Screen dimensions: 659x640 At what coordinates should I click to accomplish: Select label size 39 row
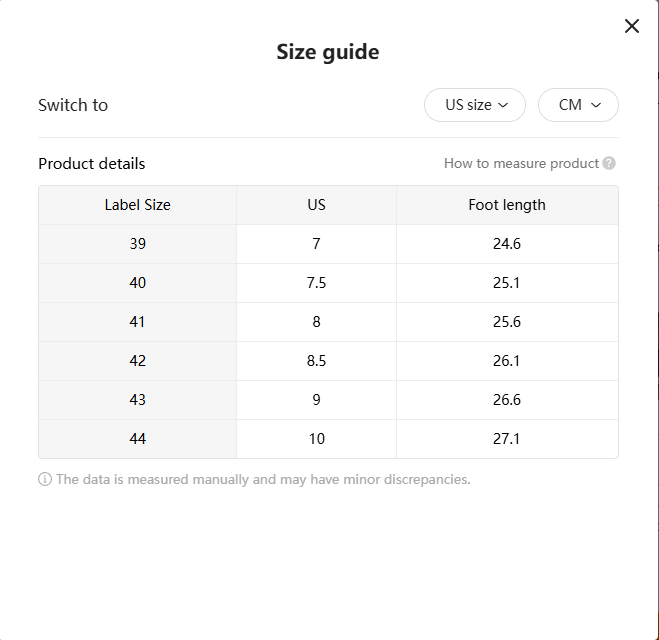pos(138,244)
